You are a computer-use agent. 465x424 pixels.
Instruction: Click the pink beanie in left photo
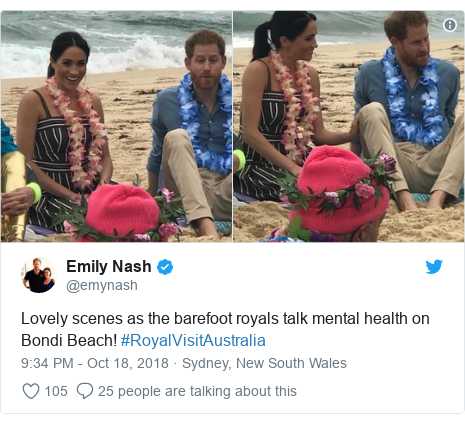[123, 210]
